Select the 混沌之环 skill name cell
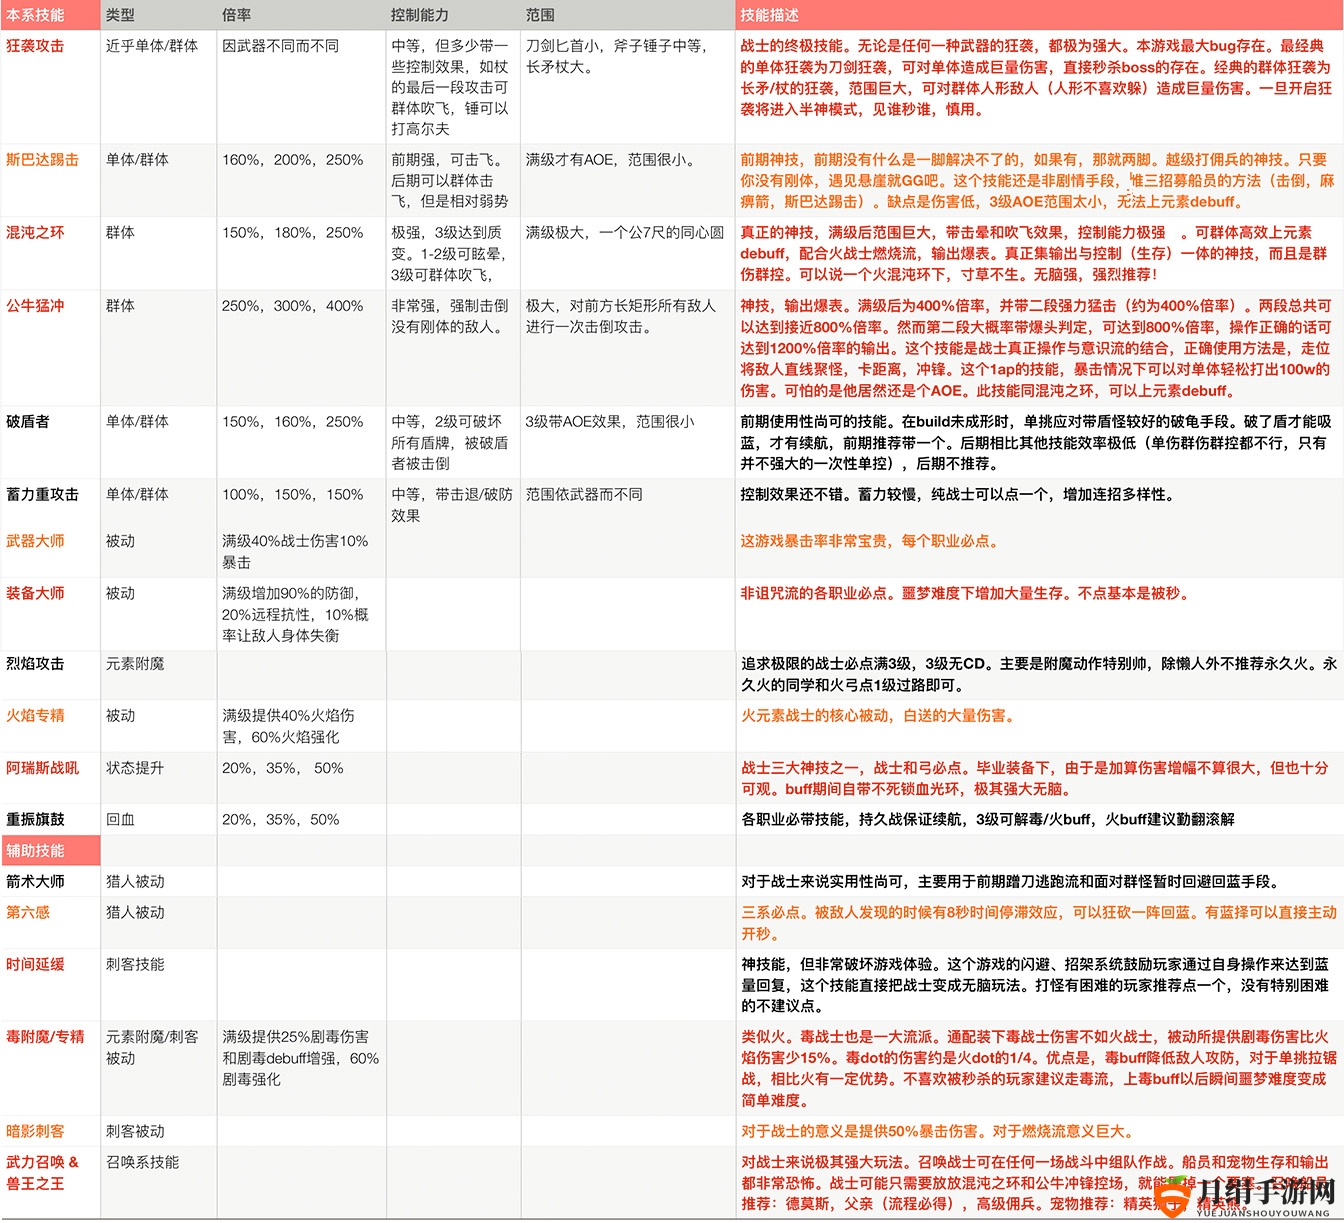 (x=50, y=253)
